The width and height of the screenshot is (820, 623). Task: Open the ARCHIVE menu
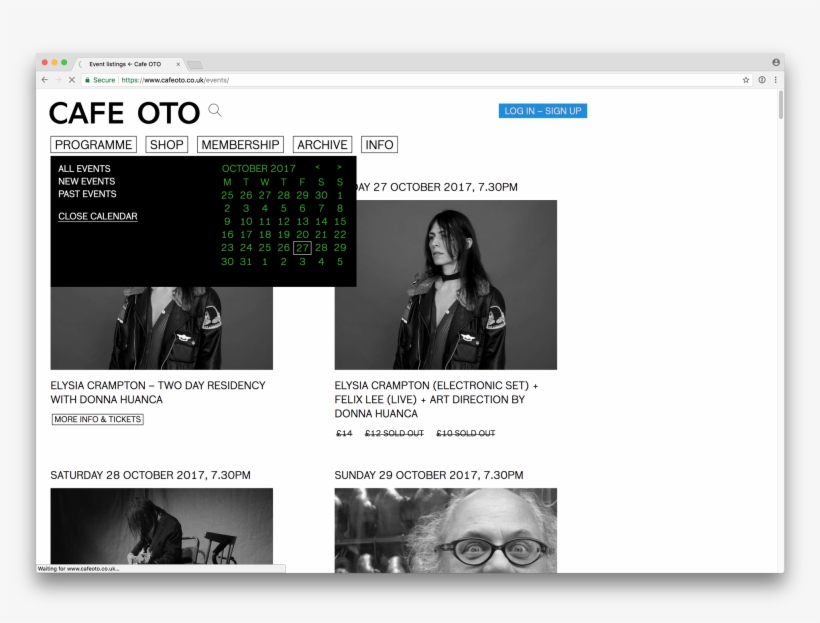[x=322, y=145]
